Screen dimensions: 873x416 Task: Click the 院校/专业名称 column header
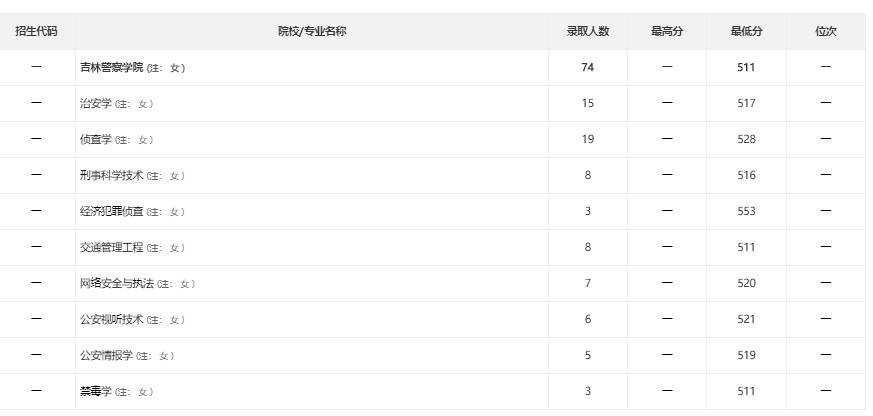(312, 32)
